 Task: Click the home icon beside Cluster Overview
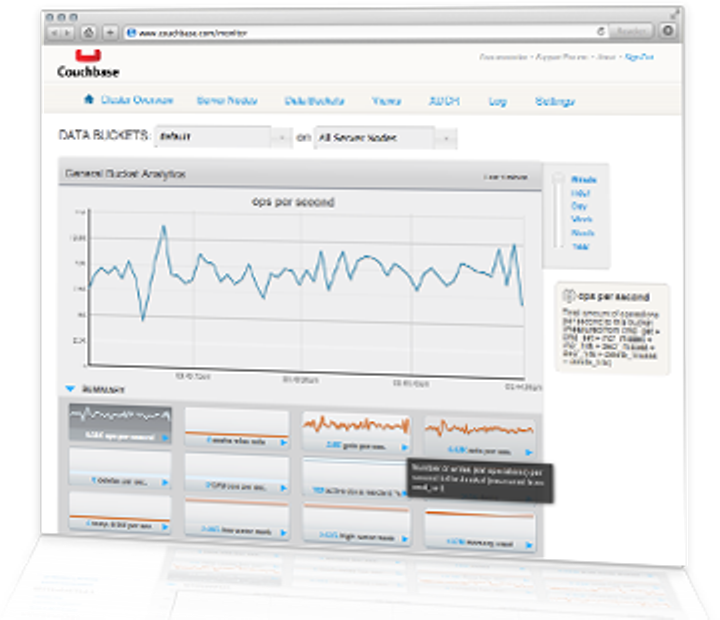pos(89,100)
